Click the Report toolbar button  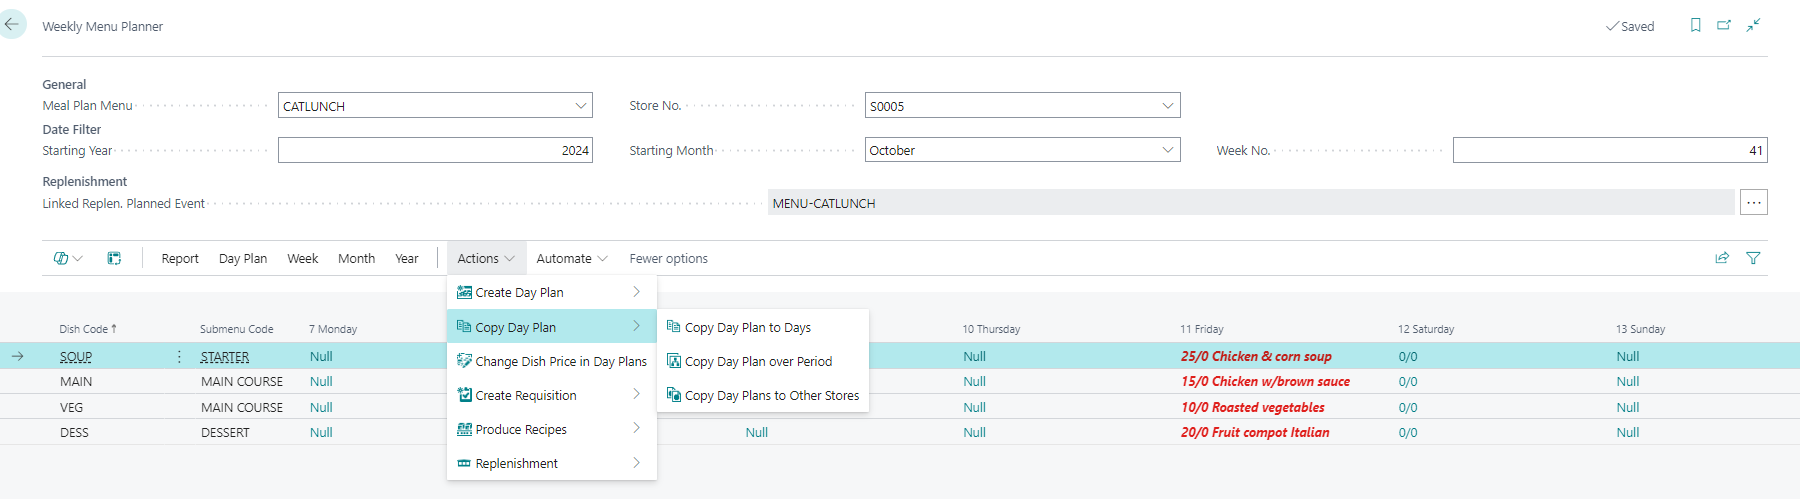click(180, 259)
